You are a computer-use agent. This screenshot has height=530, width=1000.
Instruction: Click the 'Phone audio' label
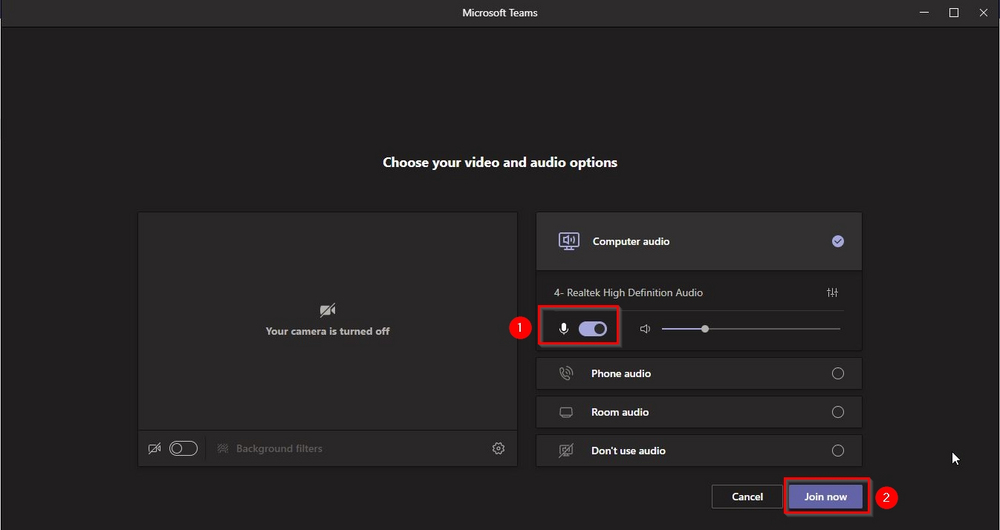(621, 374)
